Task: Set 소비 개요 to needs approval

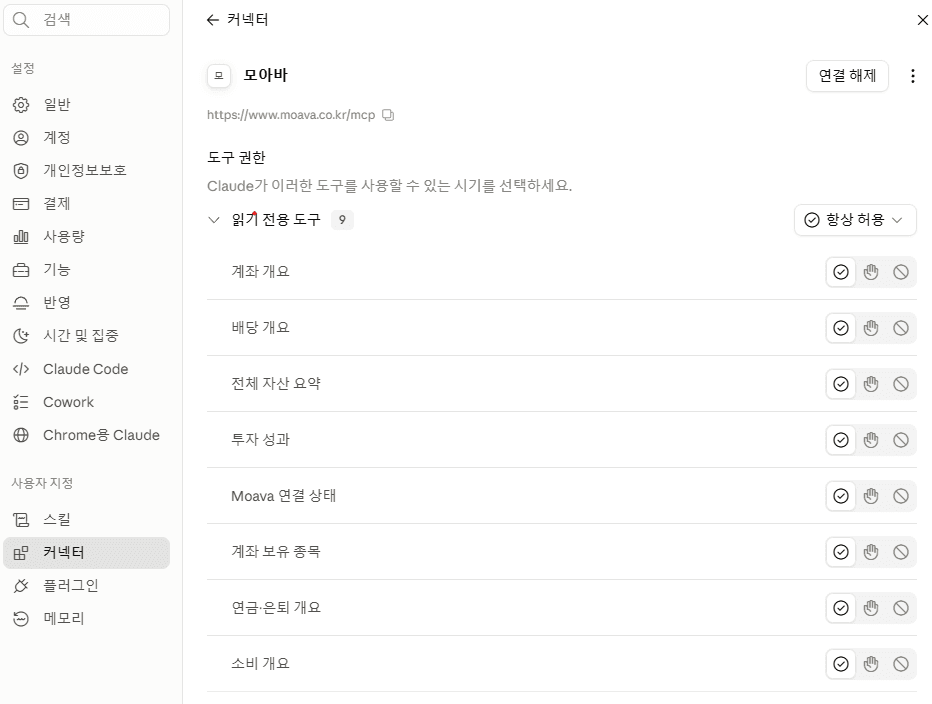Action: pos(871,664)
